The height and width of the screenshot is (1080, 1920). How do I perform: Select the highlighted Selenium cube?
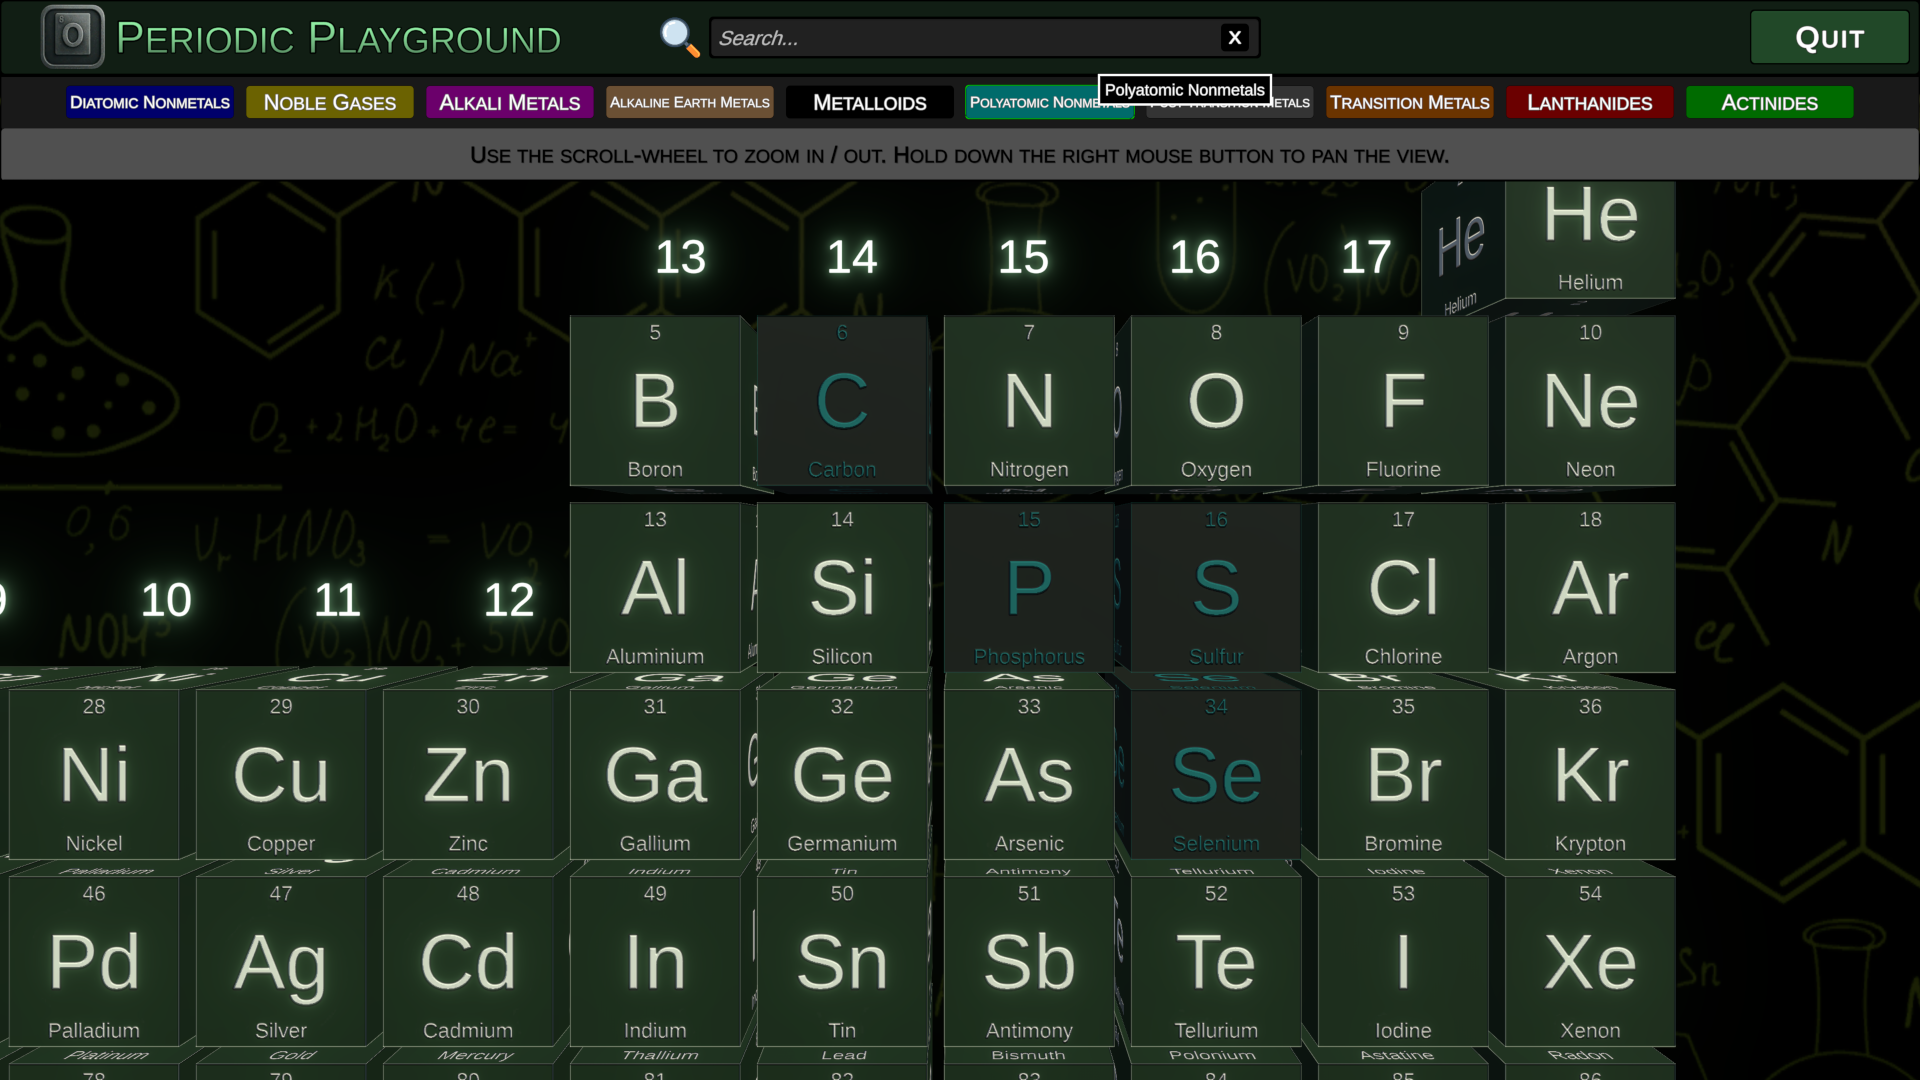point(1216,775)
